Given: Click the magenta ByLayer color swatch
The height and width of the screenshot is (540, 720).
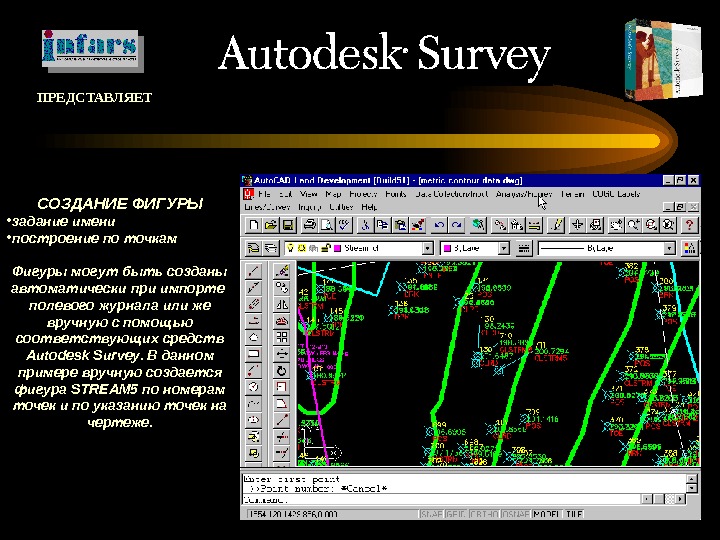Looking at the screenshot, I should pos(447,248).
